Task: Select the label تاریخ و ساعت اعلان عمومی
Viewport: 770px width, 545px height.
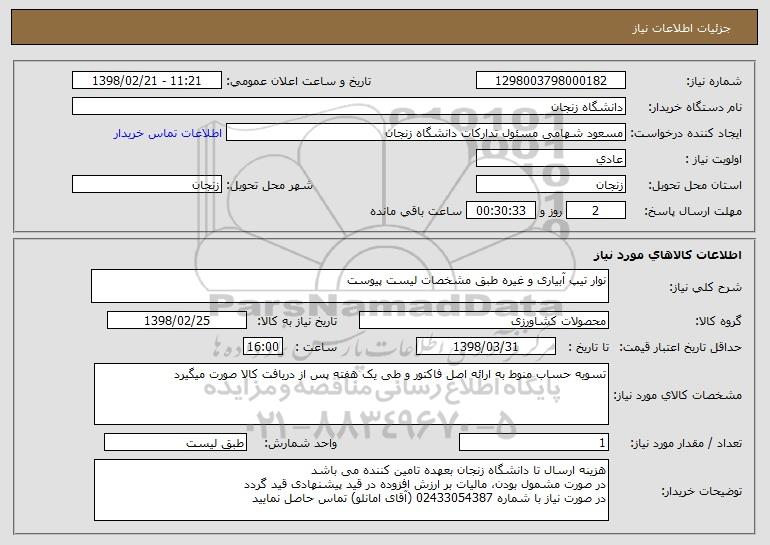Action: click(299, 81)
